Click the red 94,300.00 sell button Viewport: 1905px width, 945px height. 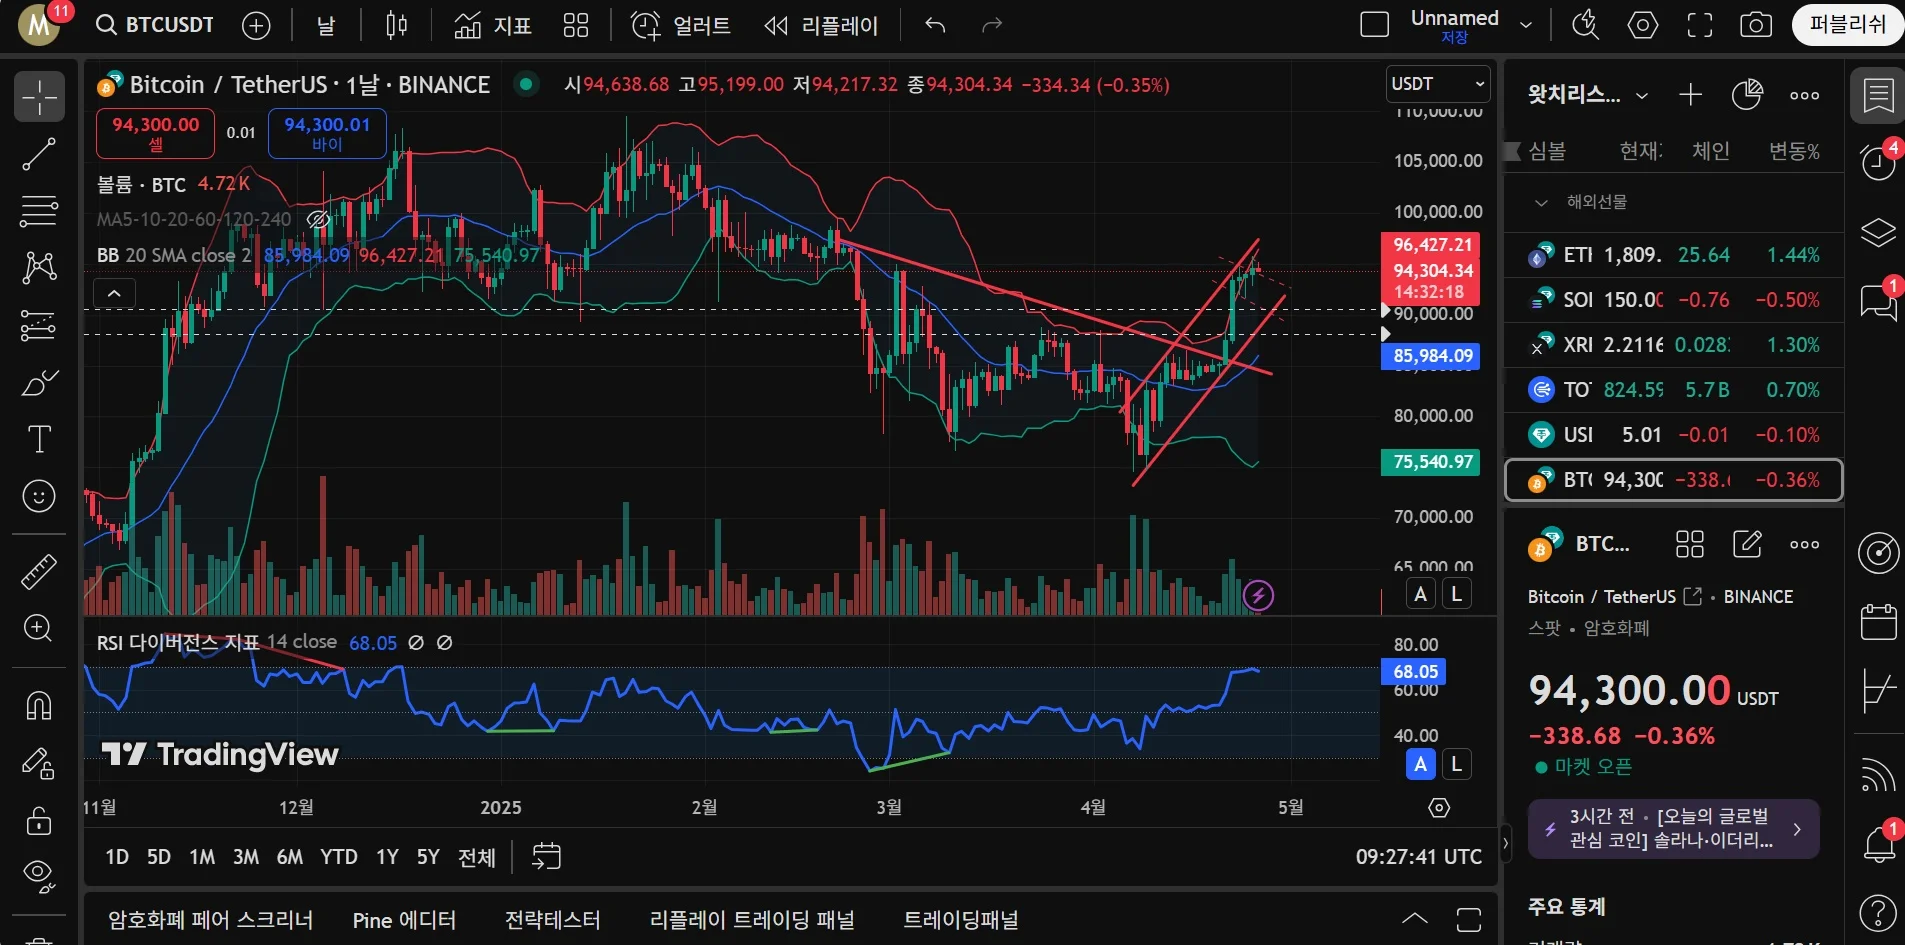tap(155, 133)
